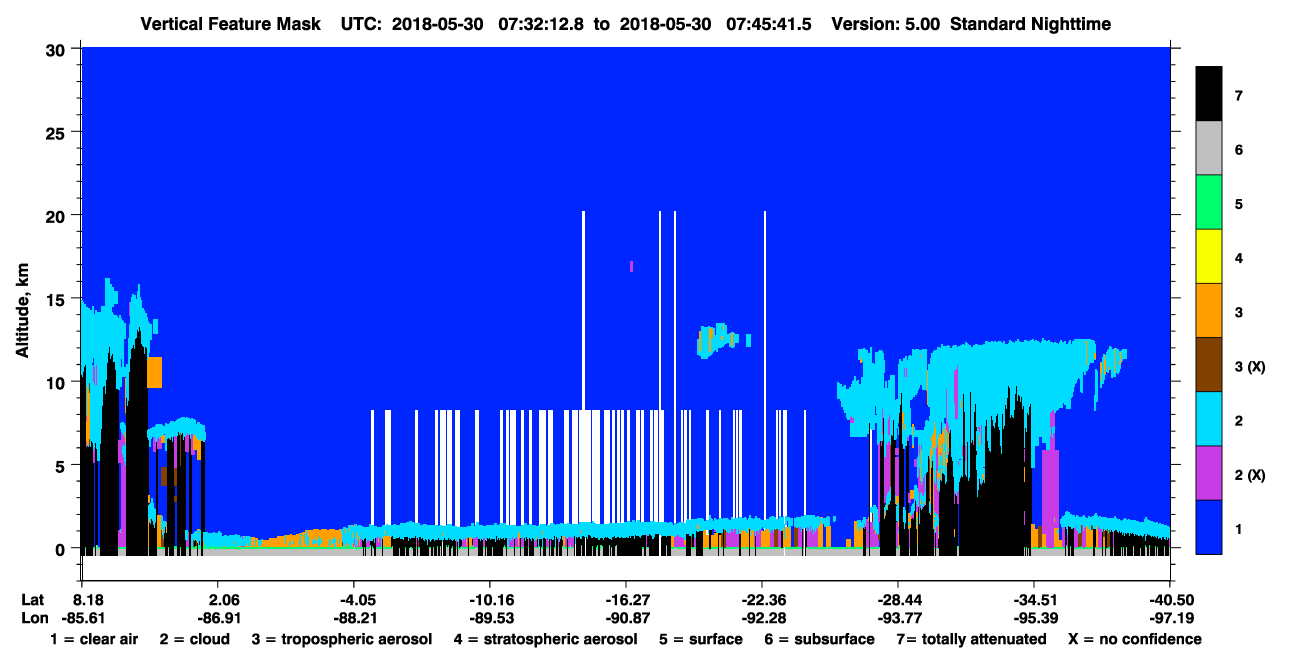
Task: Click longitude value -93.77
Action: point(898,618)
